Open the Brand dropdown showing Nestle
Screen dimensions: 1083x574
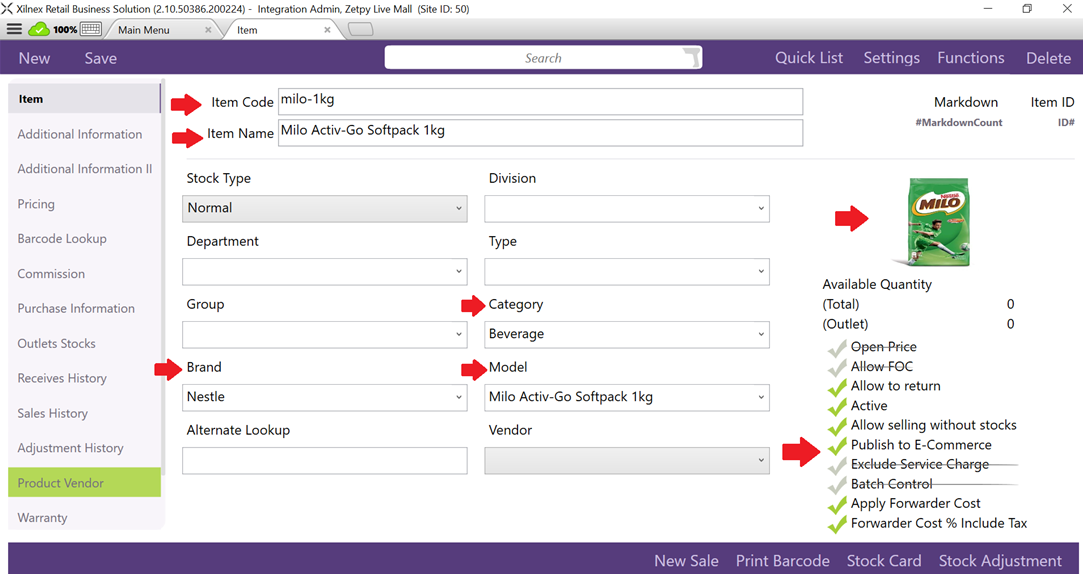click(325, 397)
